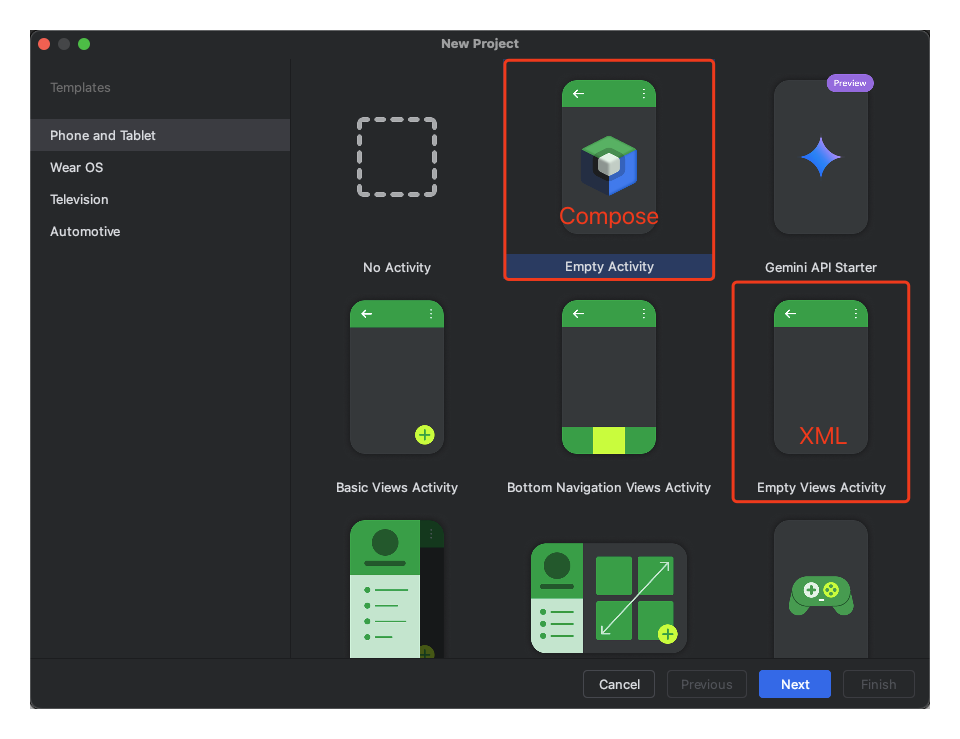Click the Preview badge on Gemini starter
Image resolution: width=960 pixels, height=739 pixels.
coord(850,83)
